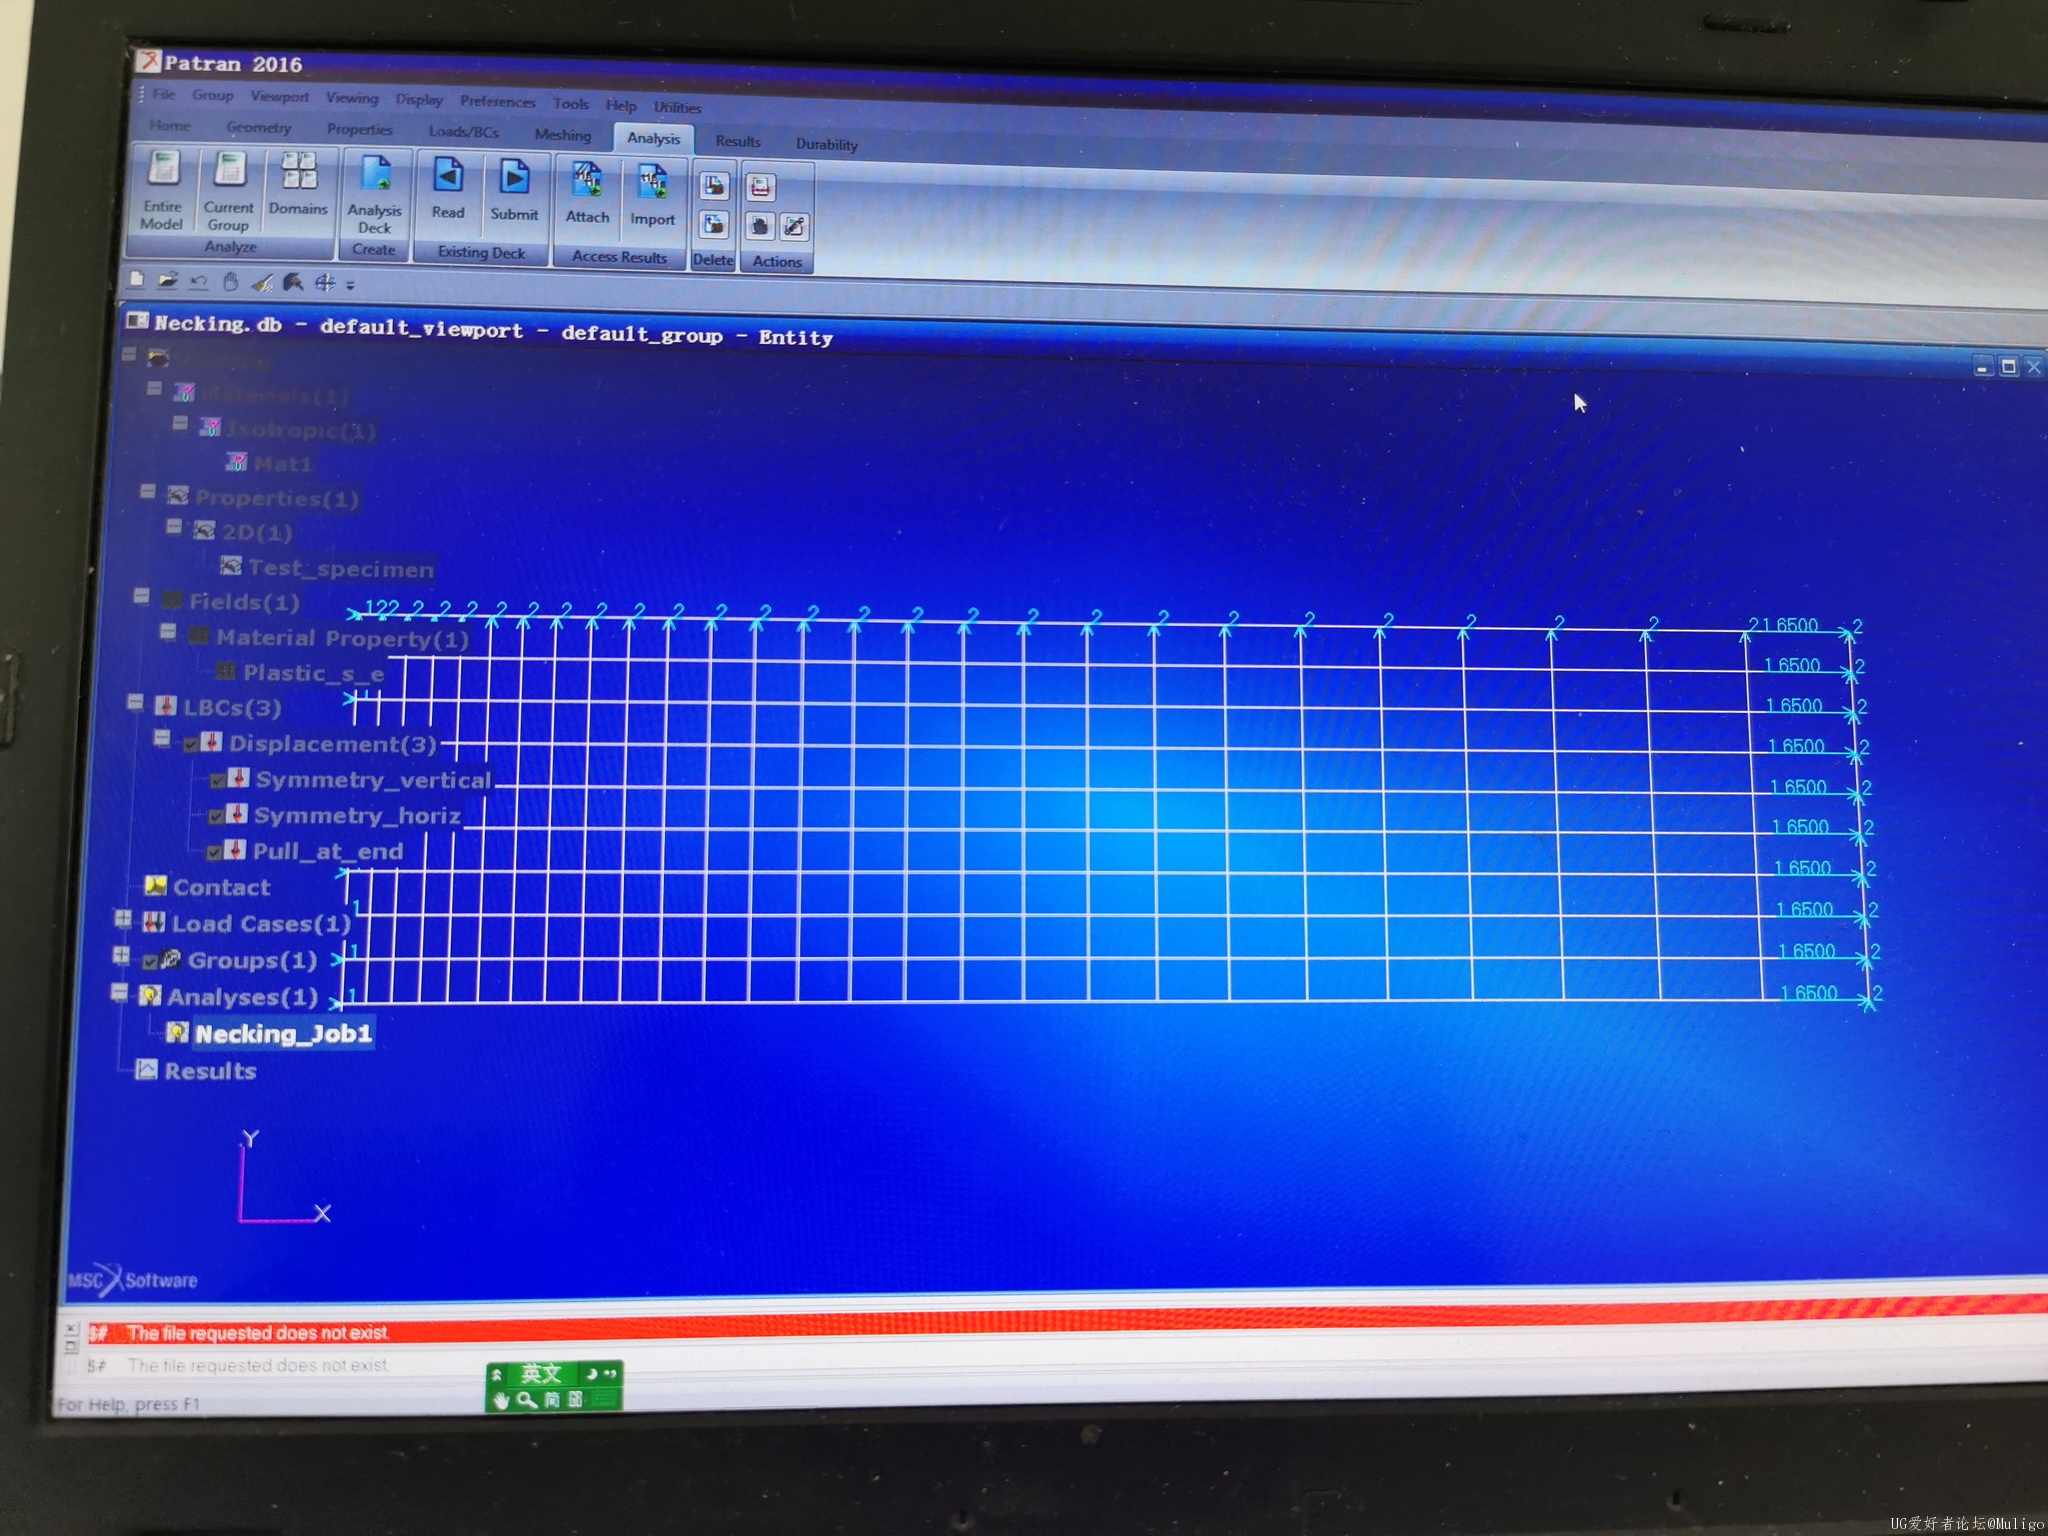Toggle the Pull_at_end checkbox

[x=214, y=852]
